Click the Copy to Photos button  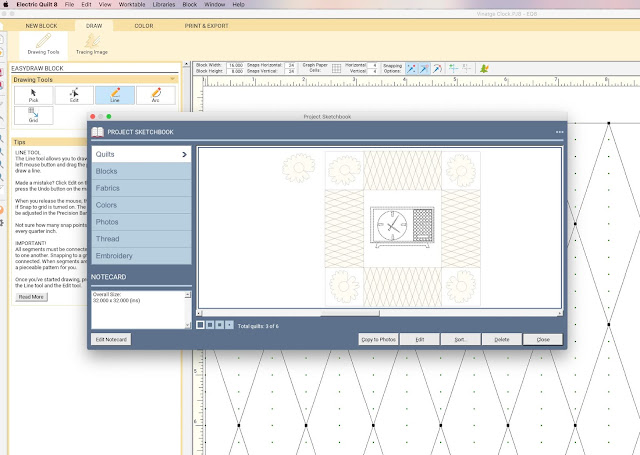click(378, 339)
